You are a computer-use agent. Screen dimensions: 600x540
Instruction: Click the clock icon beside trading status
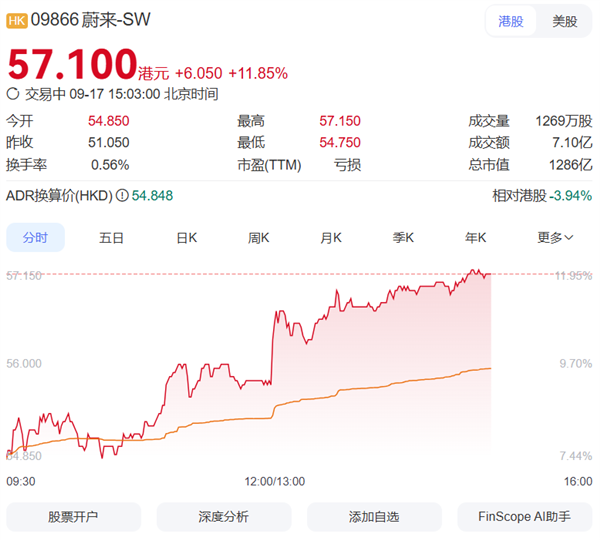(x=13, y=94)
